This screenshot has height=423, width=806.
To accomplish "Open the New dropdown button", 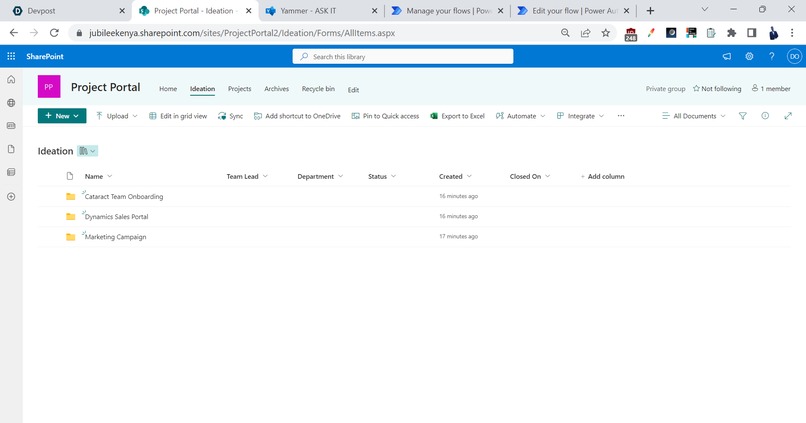I will coord(62,116).
